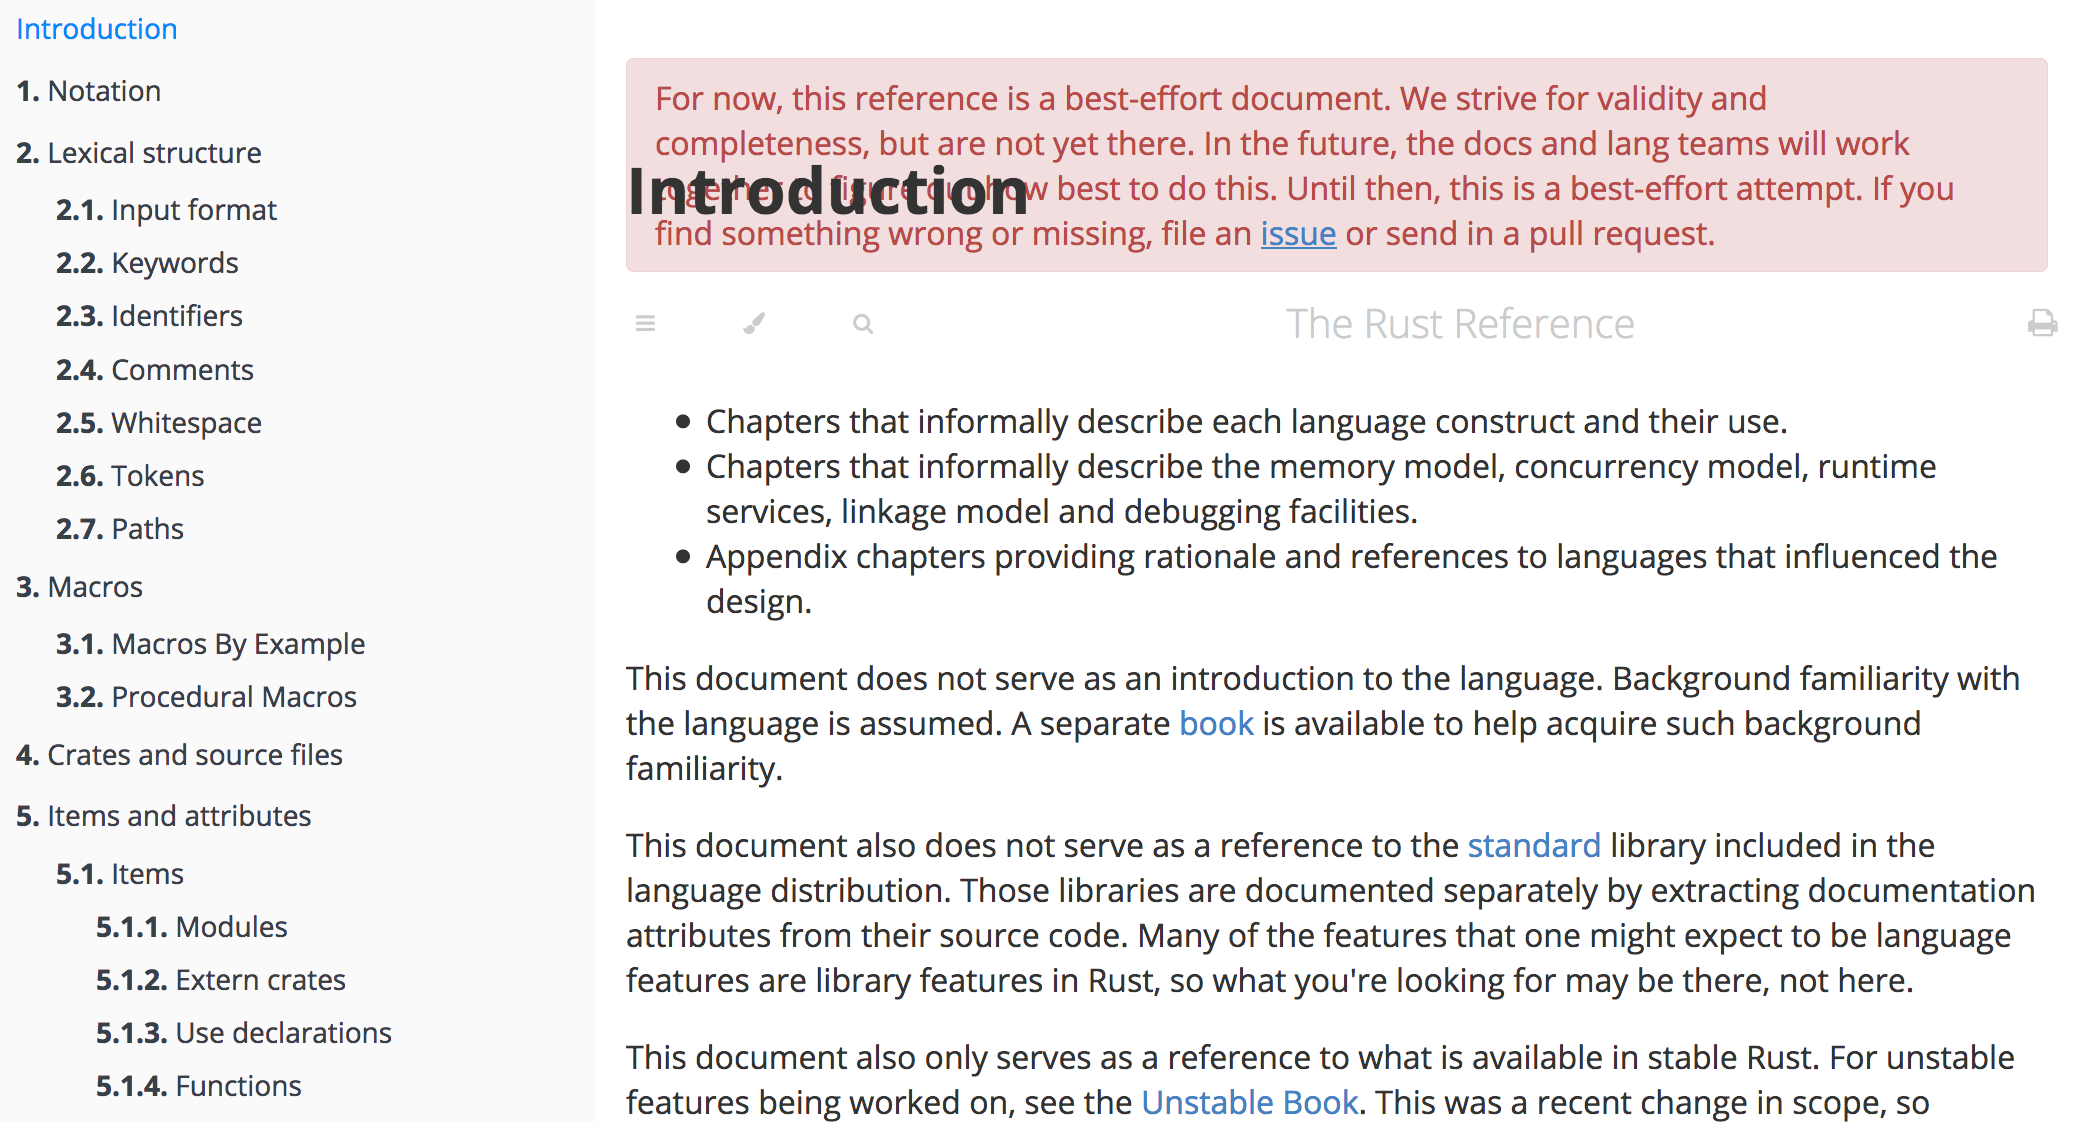Follow the book hyperlink
The width and height of the screenshot is (2074, 1122).
1216,723
